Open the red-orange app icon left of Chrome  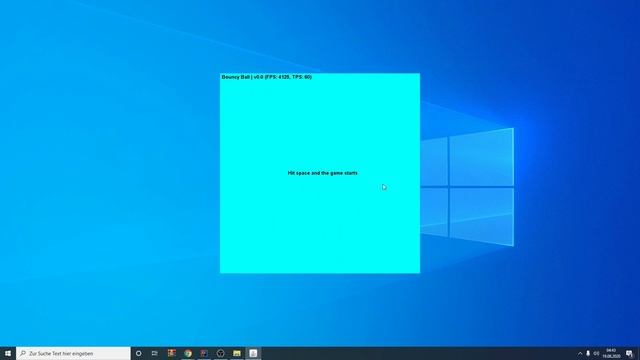click(171, 353)
